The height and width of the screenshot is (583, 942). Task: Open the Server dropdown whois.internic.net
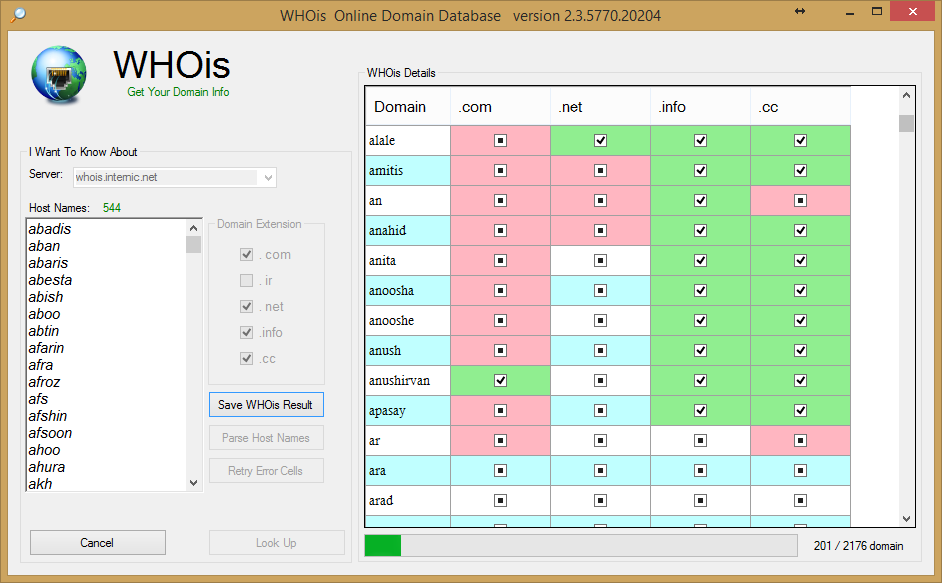point(175,177)
